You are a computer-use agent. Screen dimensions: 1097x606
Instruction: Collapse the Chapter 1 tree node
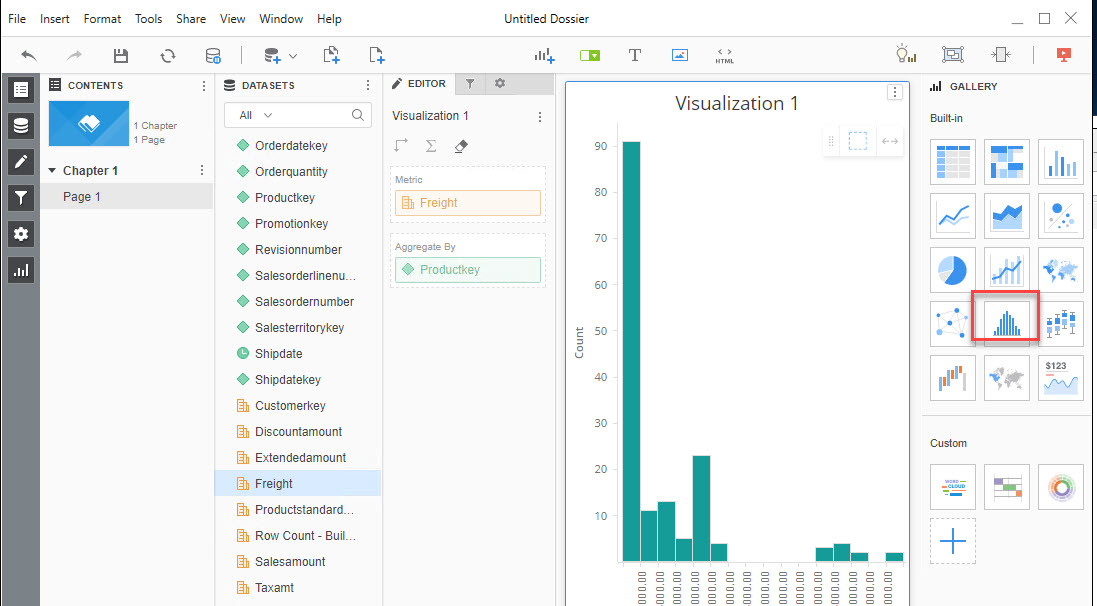tap(52, 171)
